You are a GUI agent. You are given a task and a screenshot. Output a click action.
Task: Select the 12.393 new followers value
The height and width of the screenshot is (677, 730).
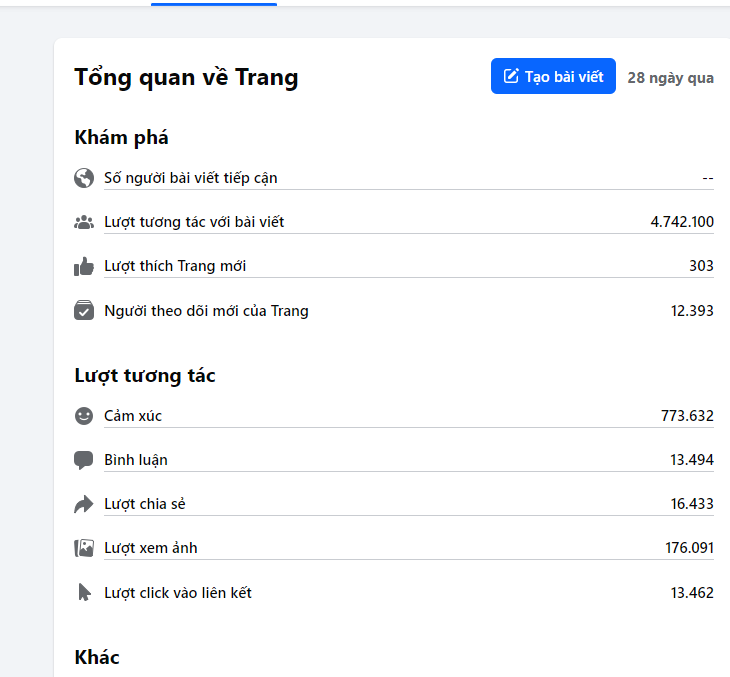pos(692,311)
